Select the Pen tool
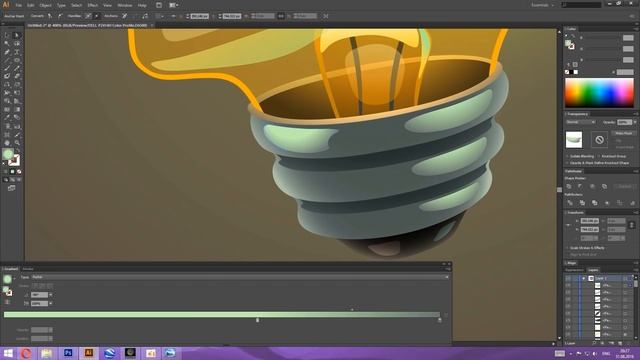This screenshot has height=360, width=640. [x=7, y=52]
